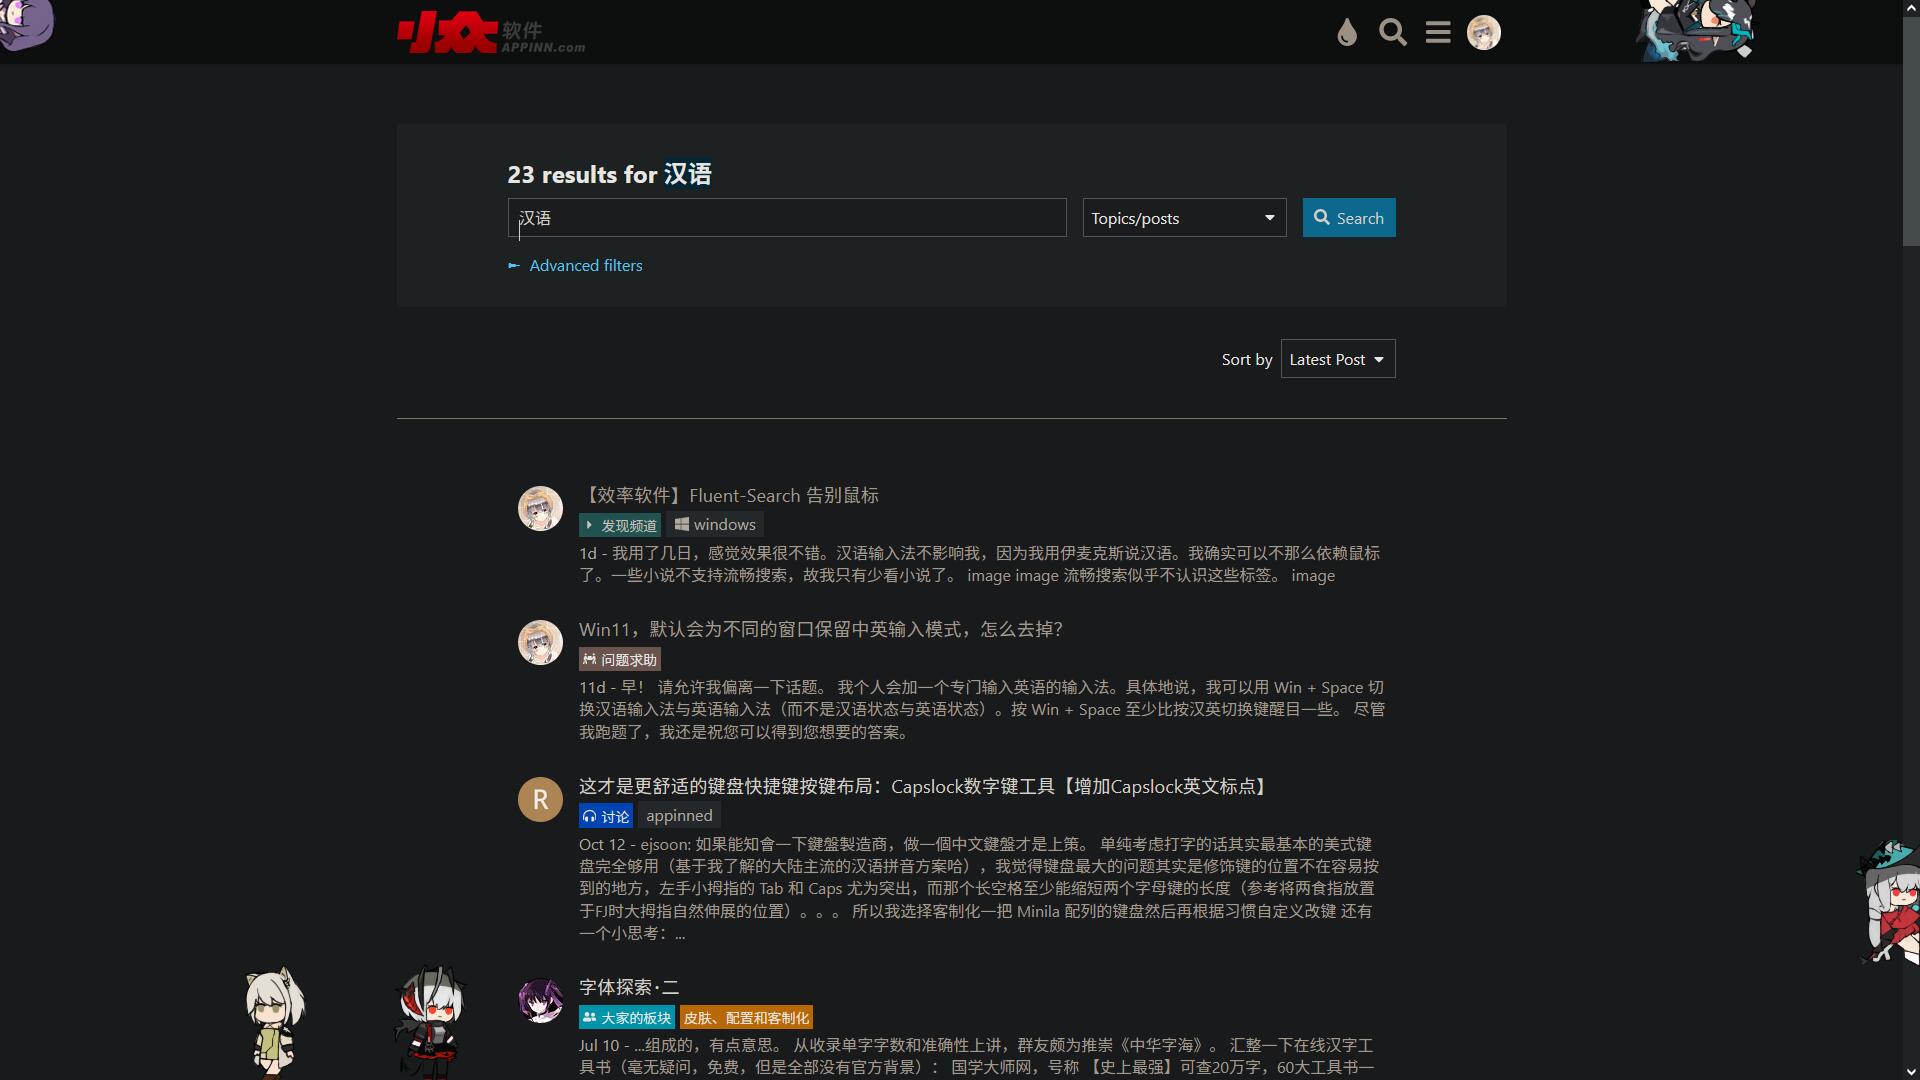
Task: Open the user avatar in header
Action: [x=1483, y=33]
